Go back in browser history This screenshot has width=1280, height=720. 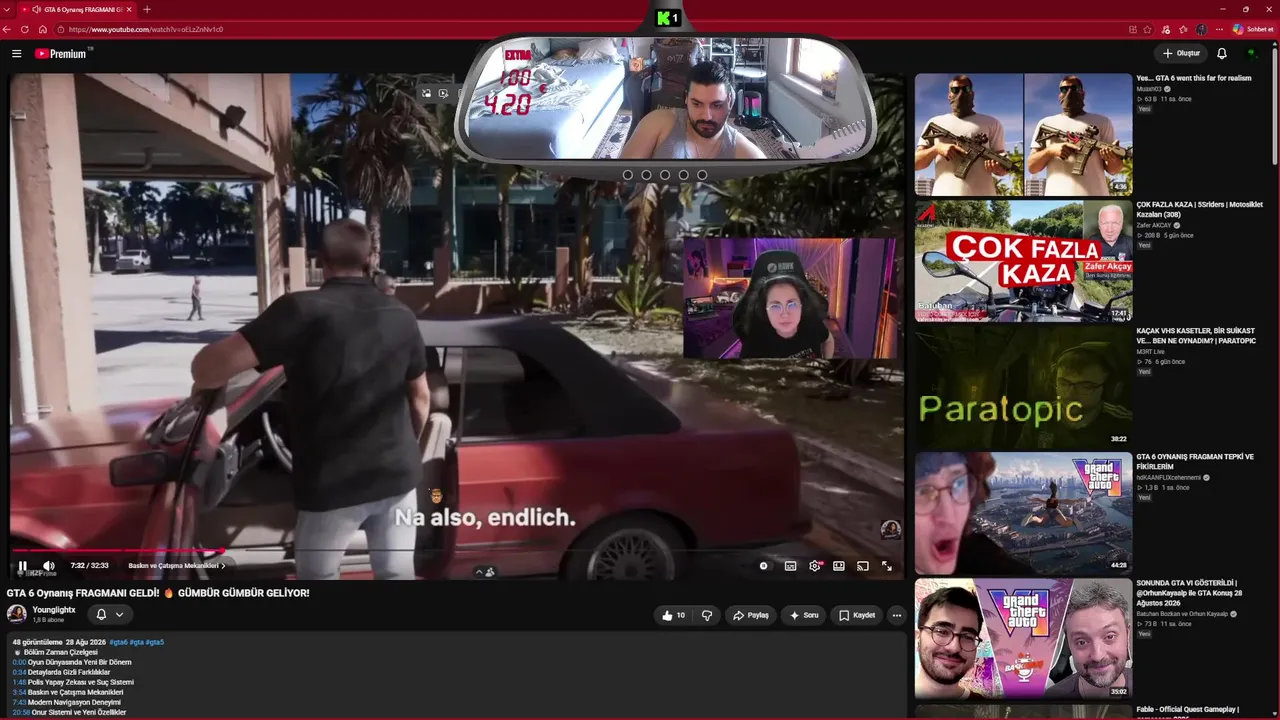(x=8, y=29)
